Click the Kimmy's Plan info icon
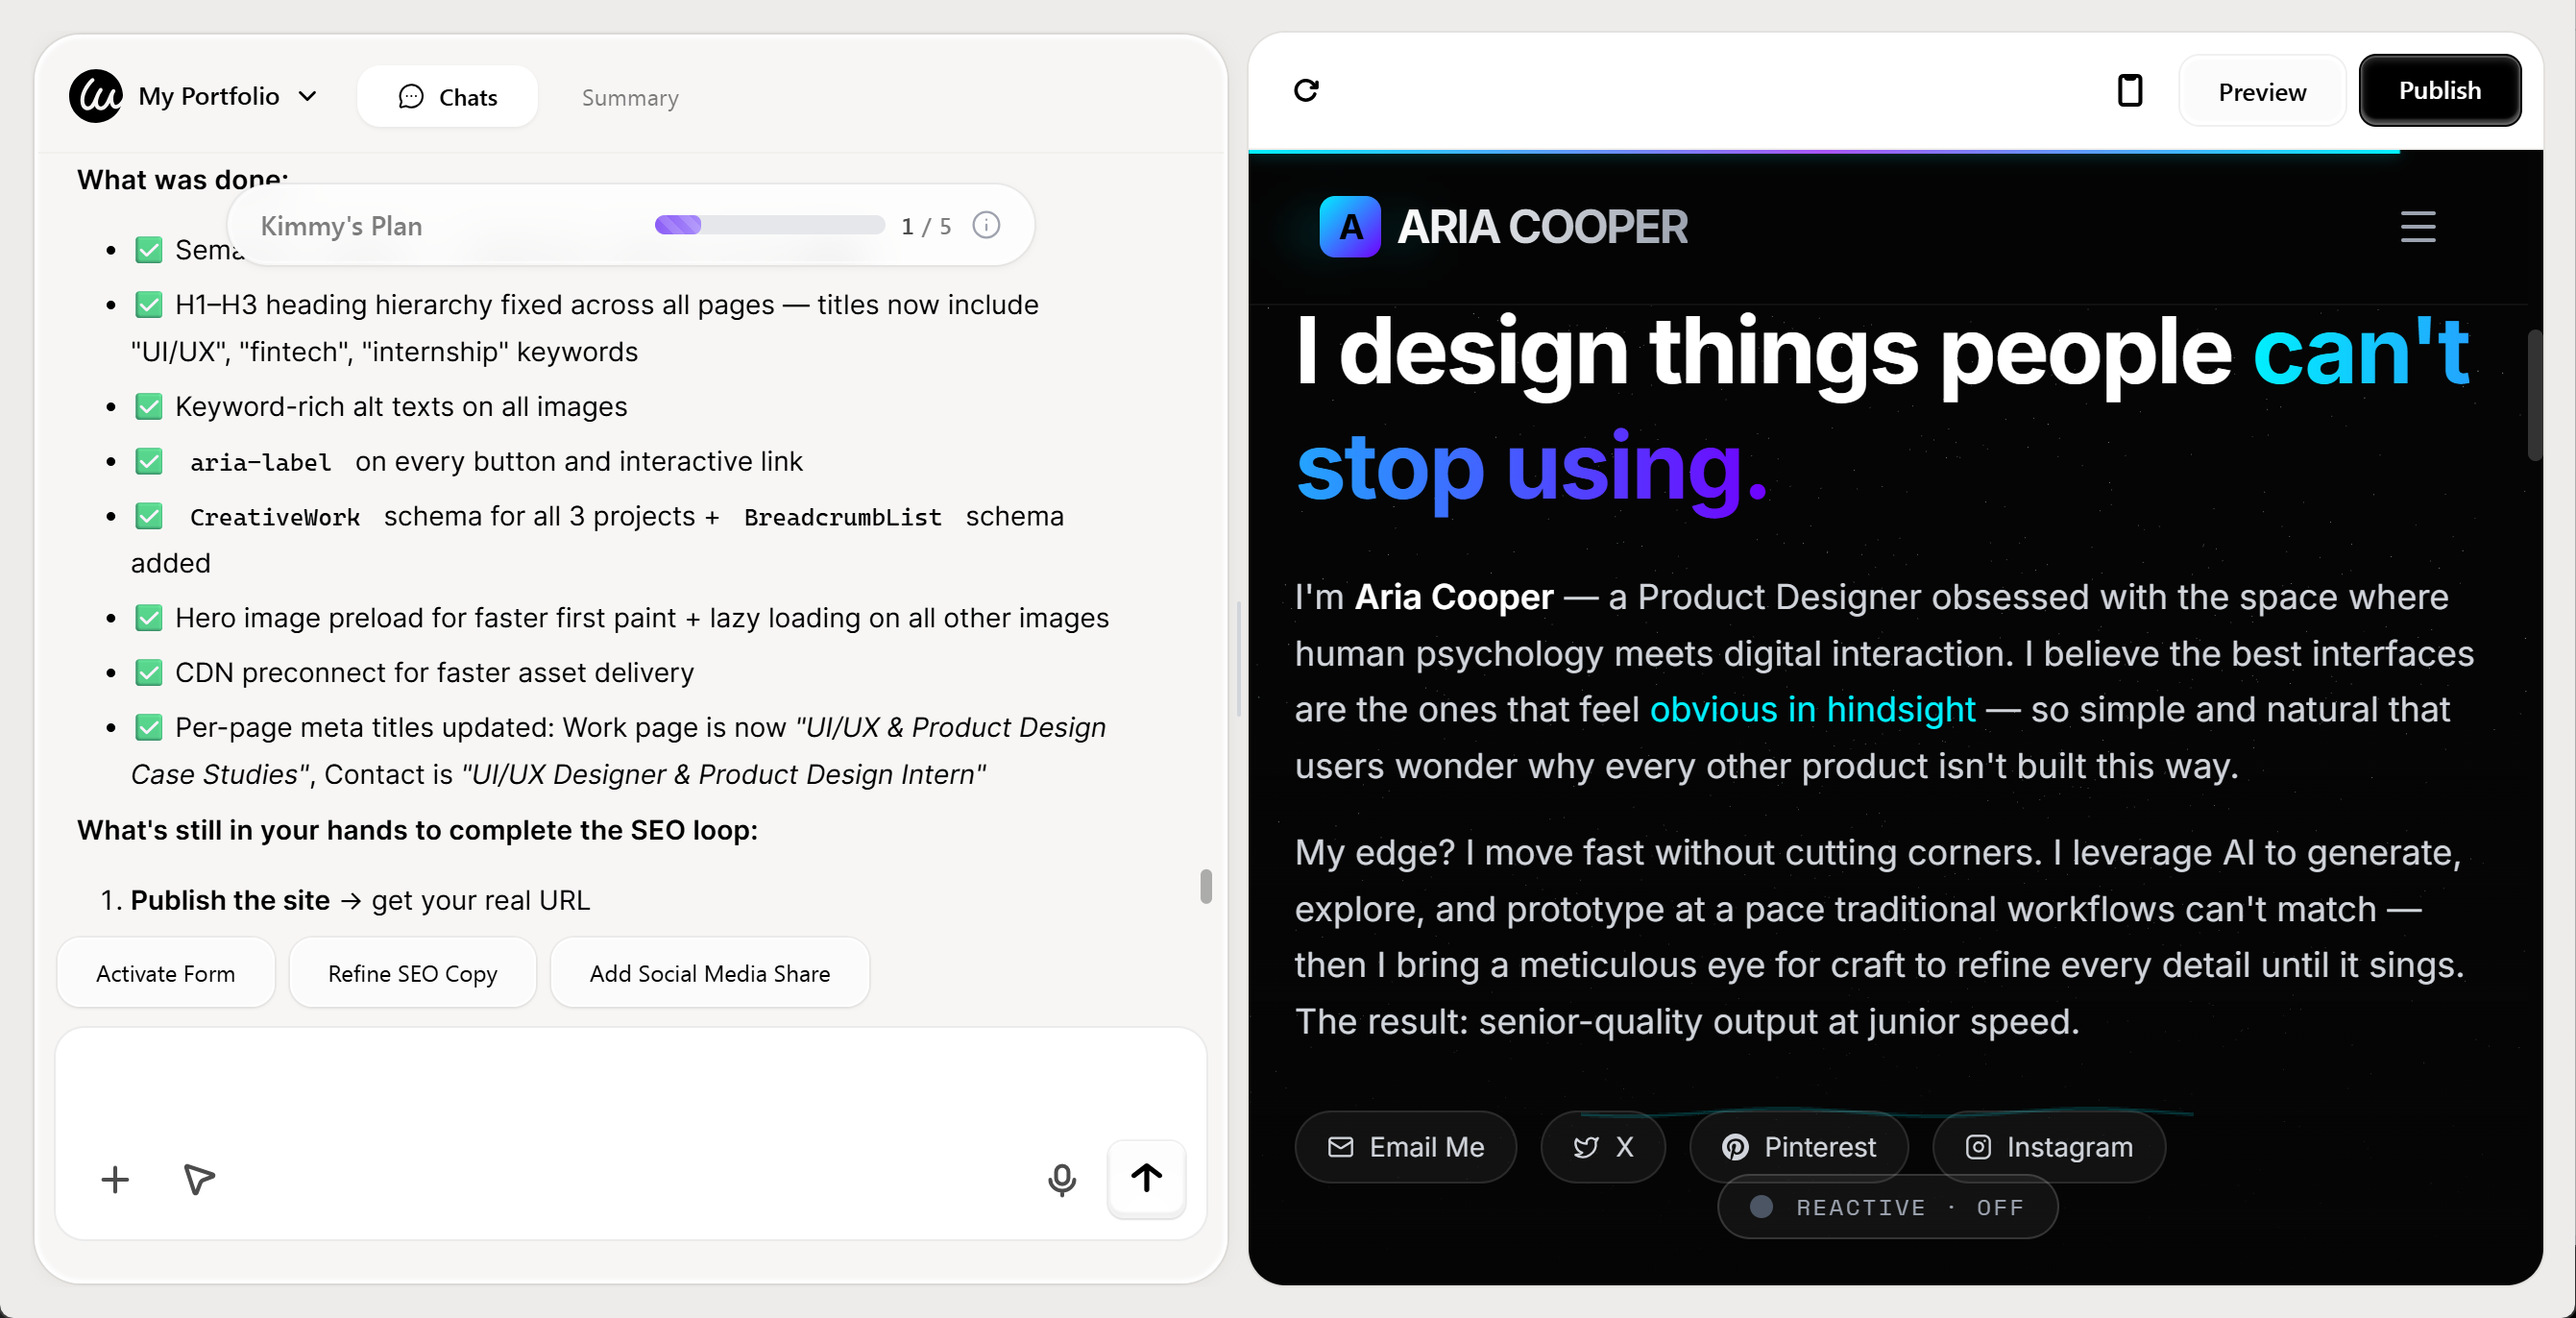The width and height of the screenshot is (2576, 1318). (x=986, y=225)
